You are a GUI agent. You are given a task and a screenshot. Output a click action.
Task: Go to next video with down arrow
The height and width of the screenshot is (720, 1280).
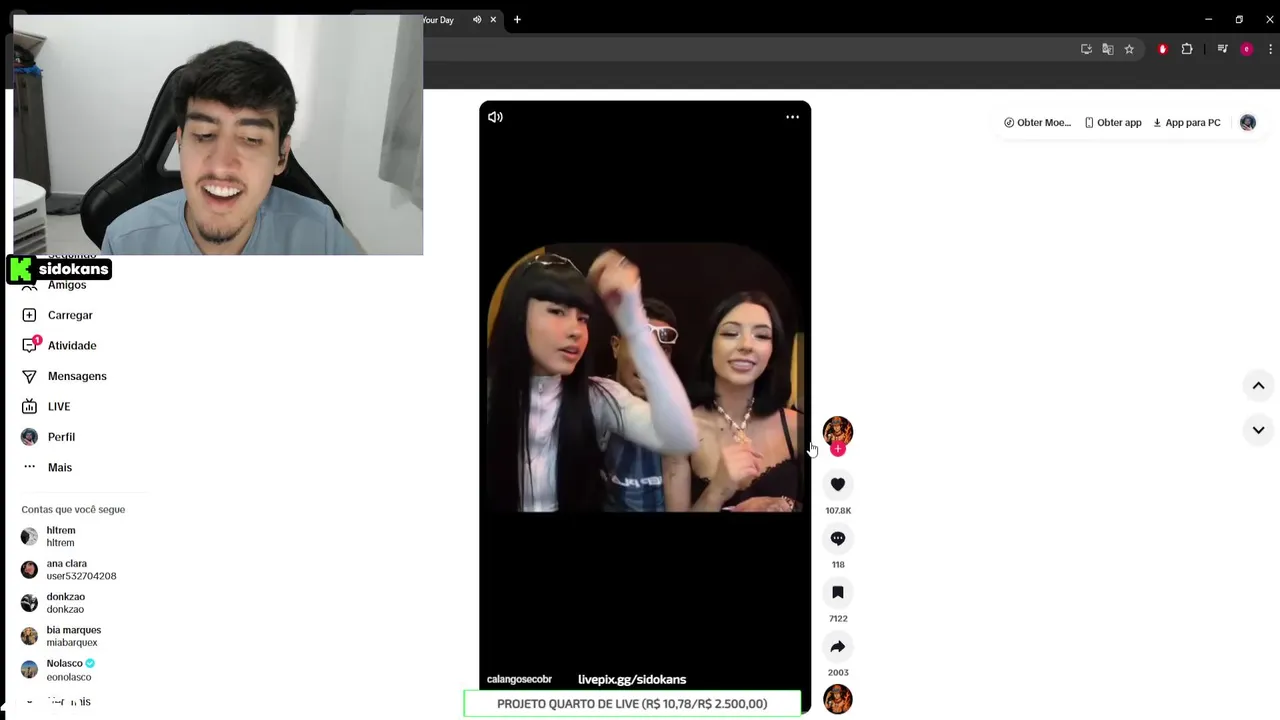[1258, 430]
